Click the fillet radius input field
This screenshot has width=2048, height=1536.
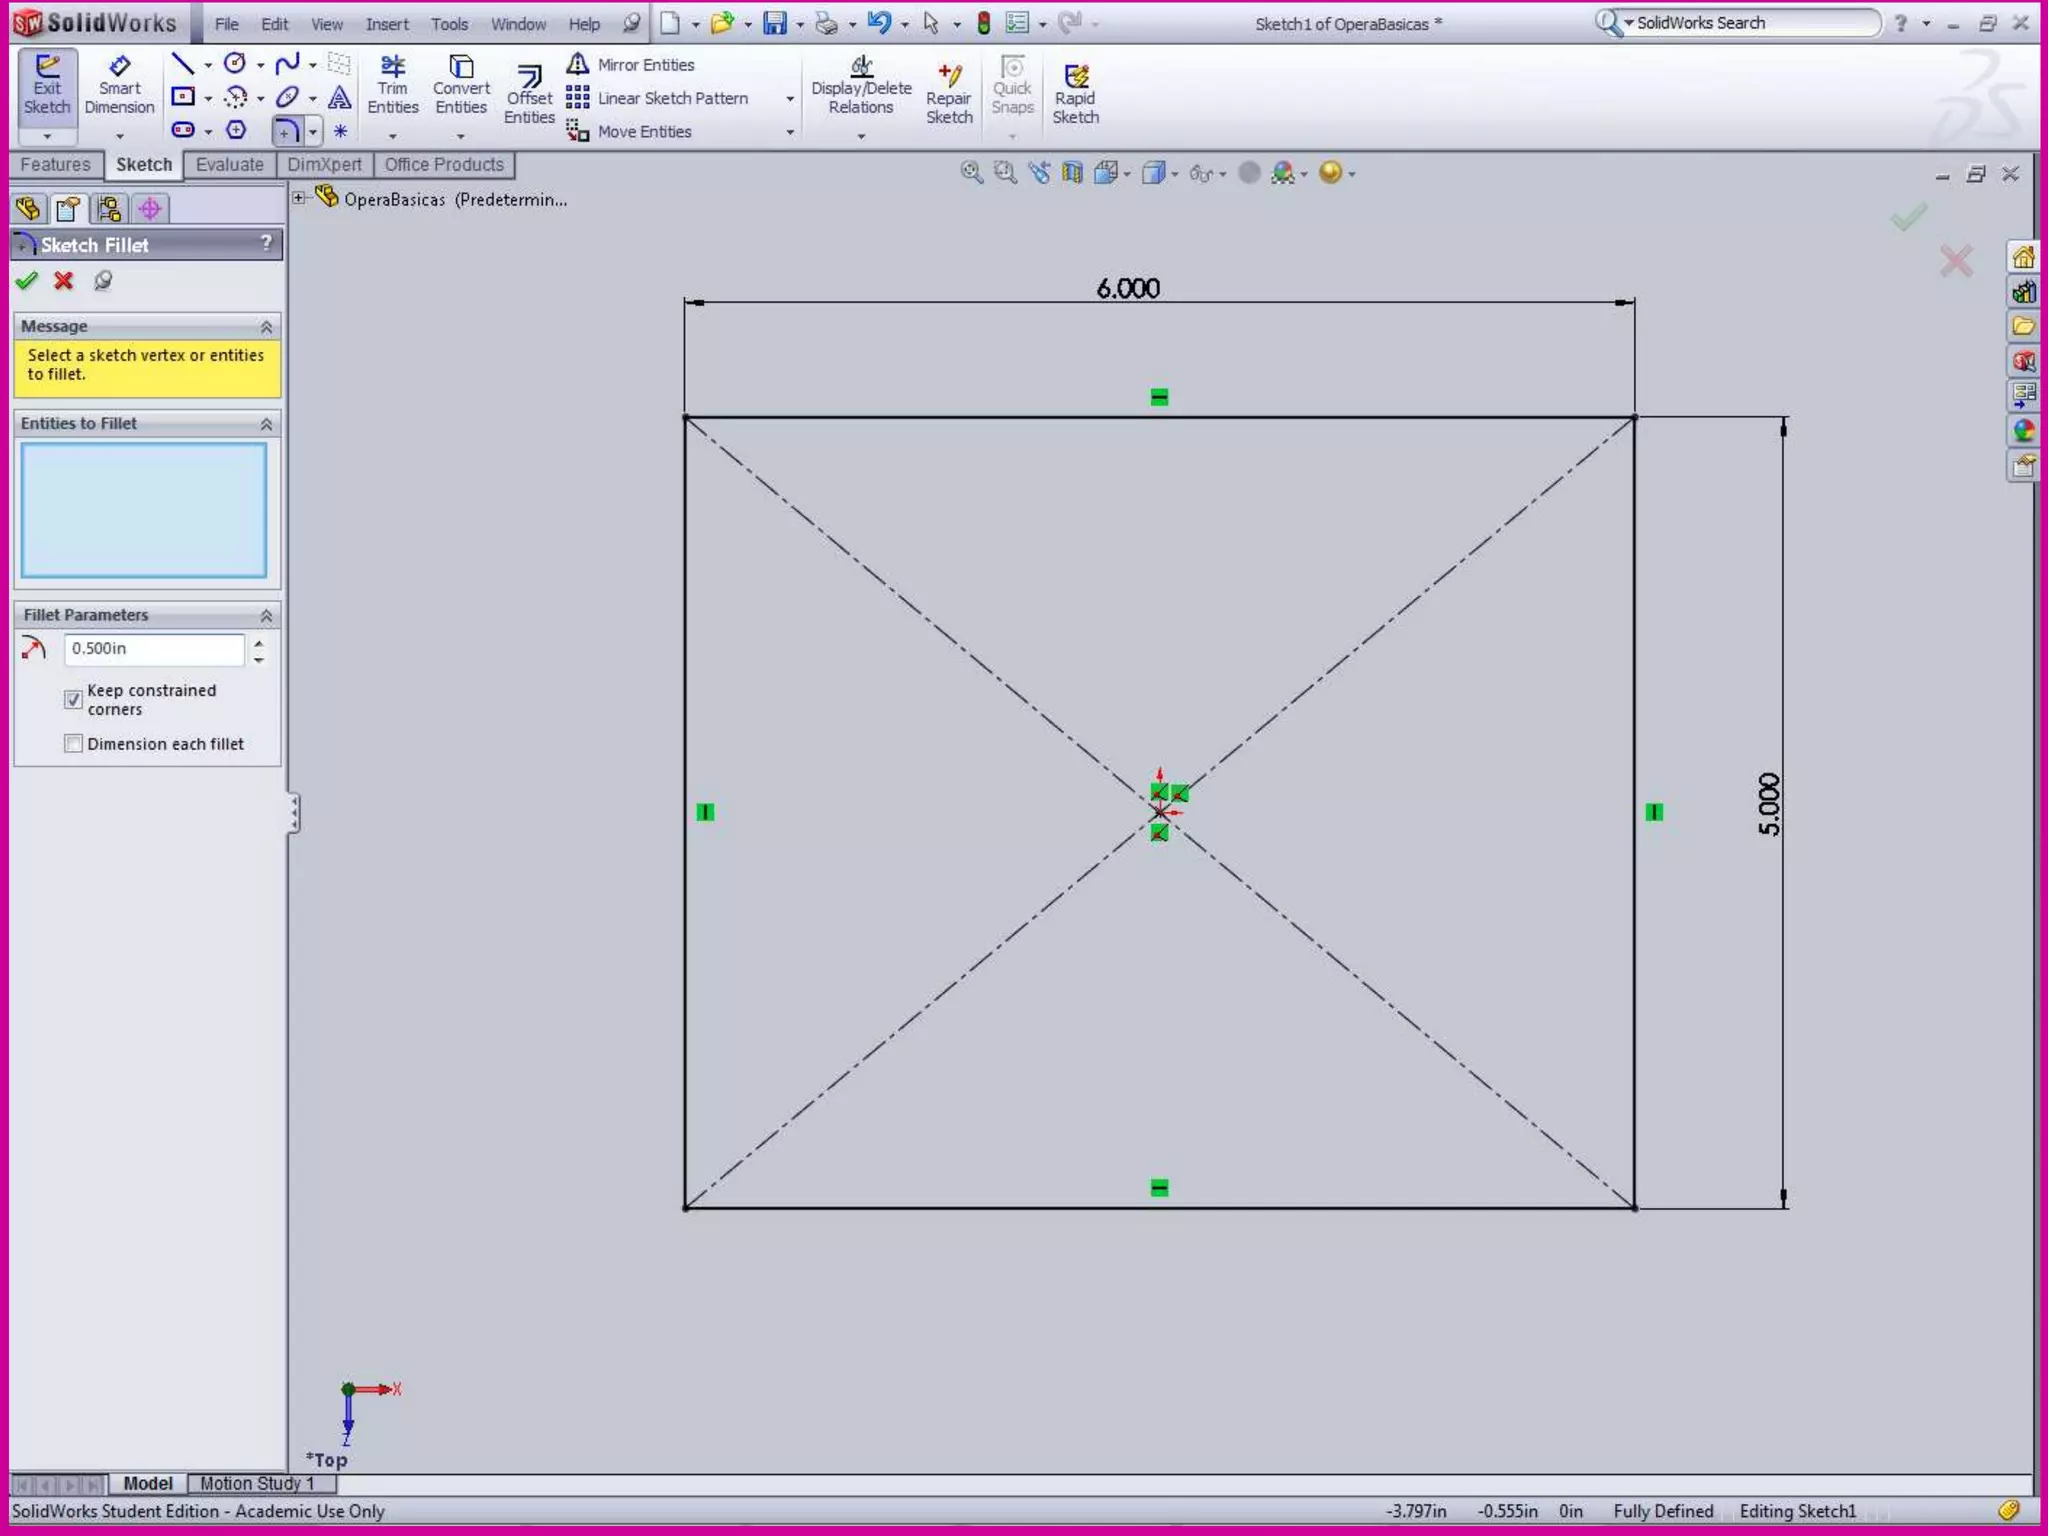(x=153, y=649)
